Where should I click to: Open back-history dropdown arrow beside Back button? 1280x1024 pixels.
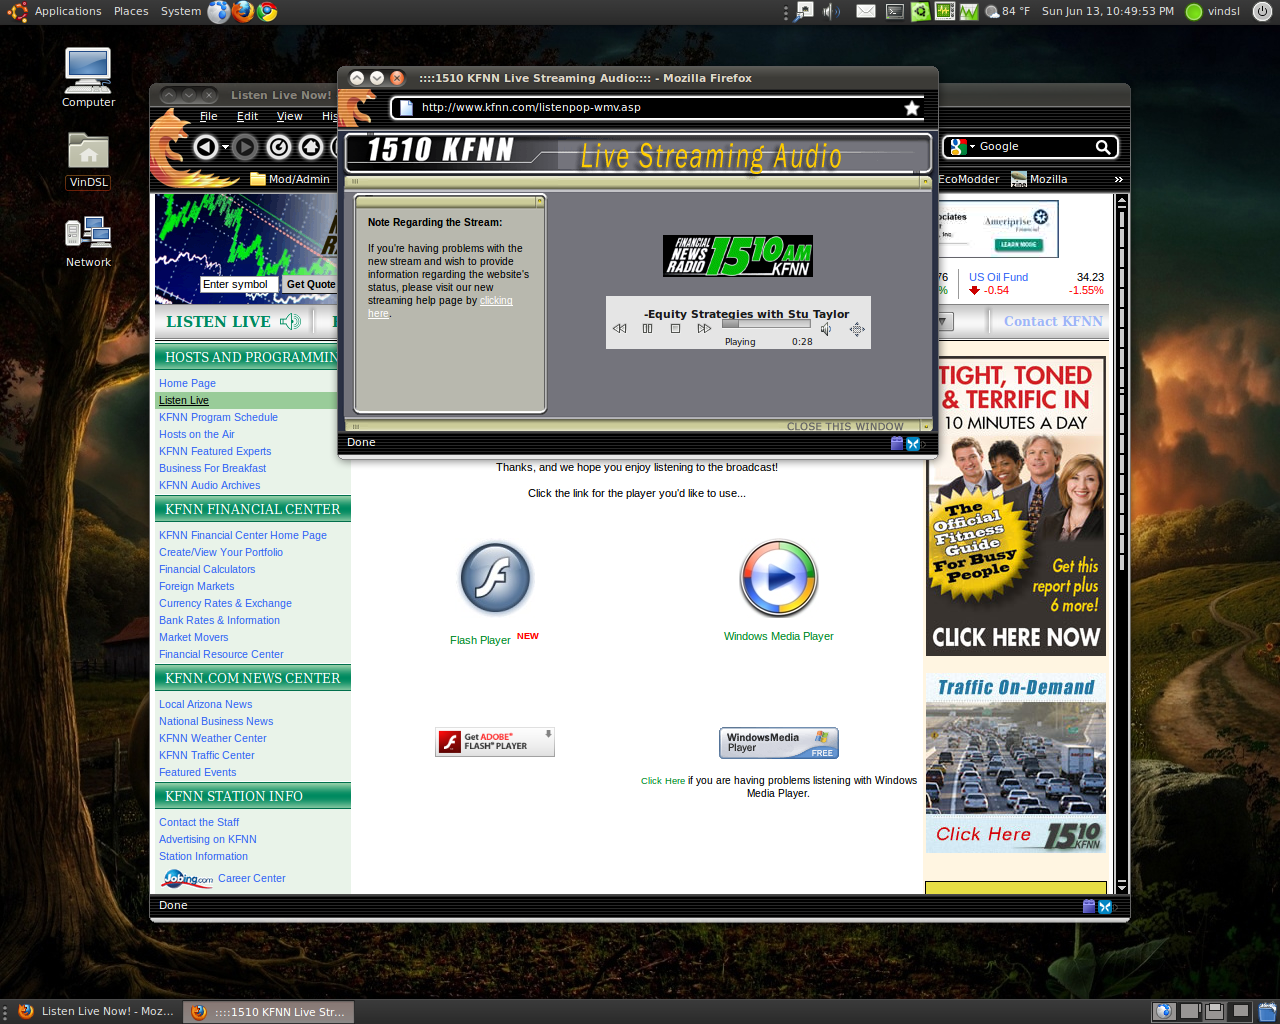click(225, 147)
